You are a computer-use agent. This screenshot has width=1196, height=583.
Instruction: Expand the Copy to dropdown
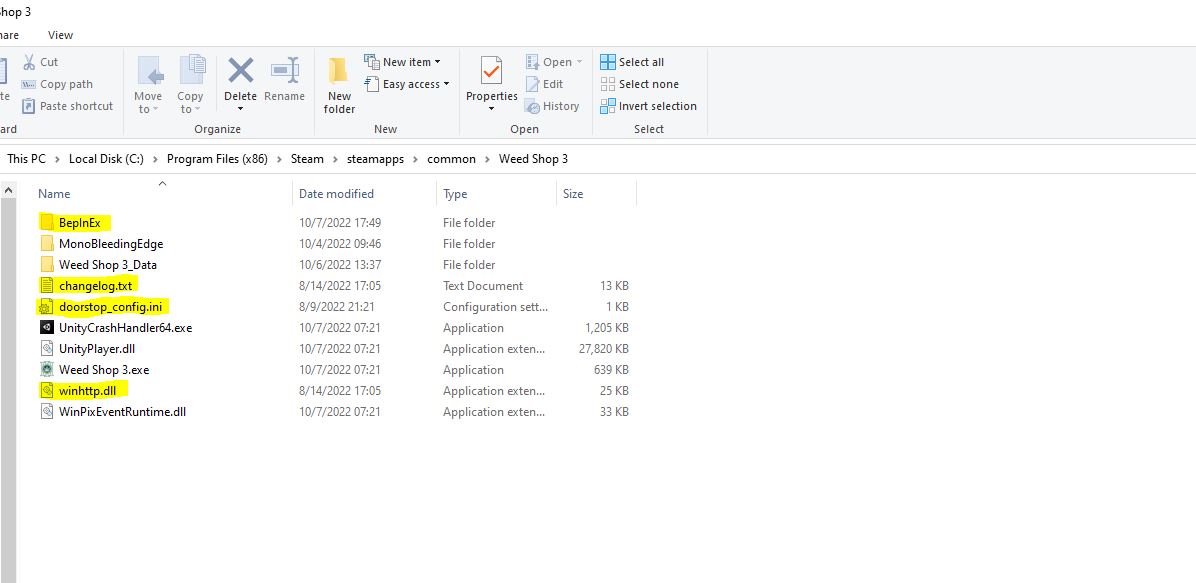[190, 85]
